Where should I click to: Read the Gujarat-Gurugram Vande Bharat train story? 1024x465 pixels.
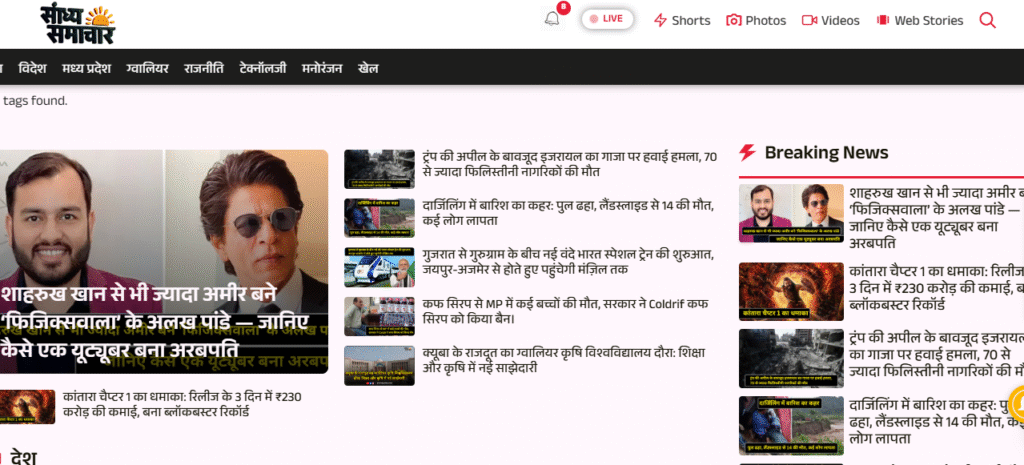tap(567, 261)
